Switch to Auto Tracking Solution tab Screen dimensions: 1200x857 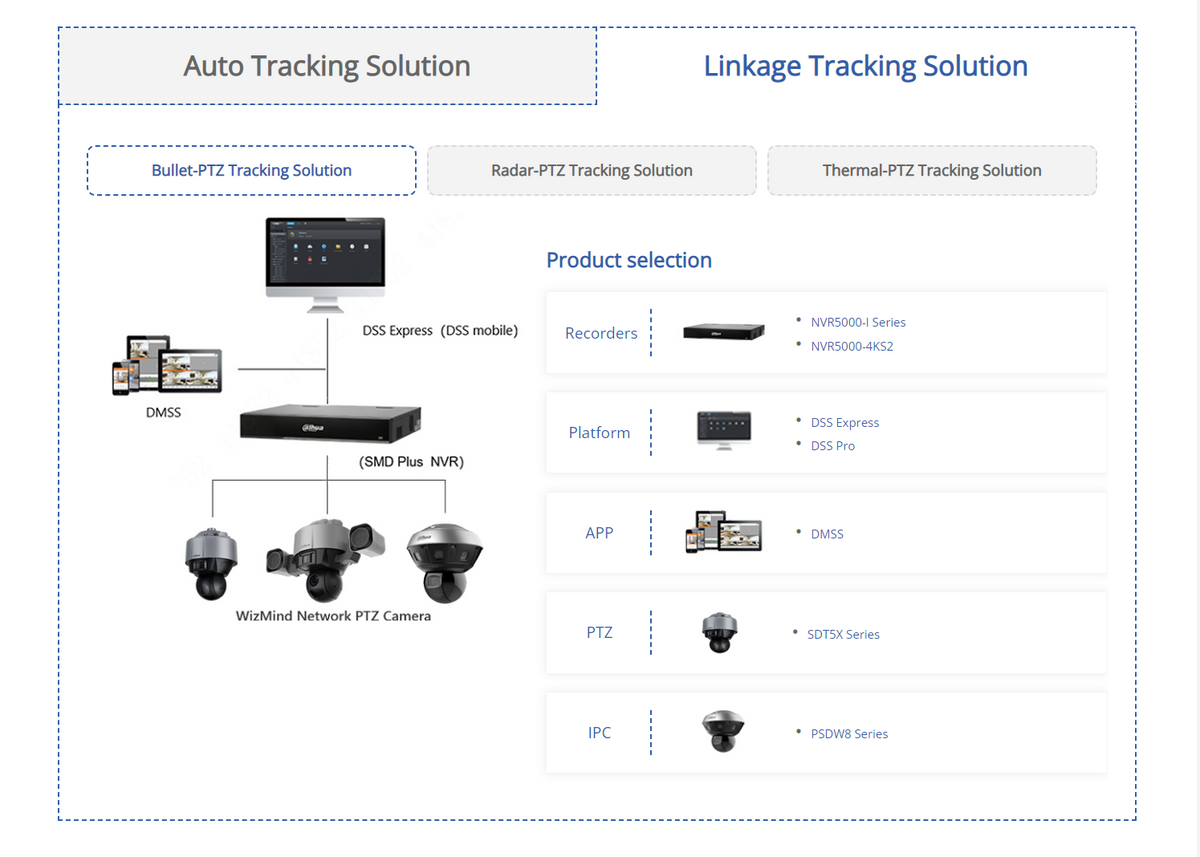(327, 66)
